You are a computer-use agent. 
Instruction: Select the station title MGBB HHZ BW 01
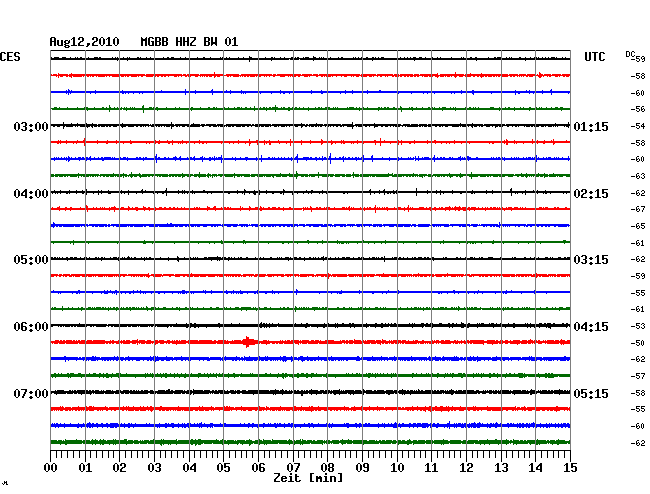pyautogui.click(x=189, y=42)
